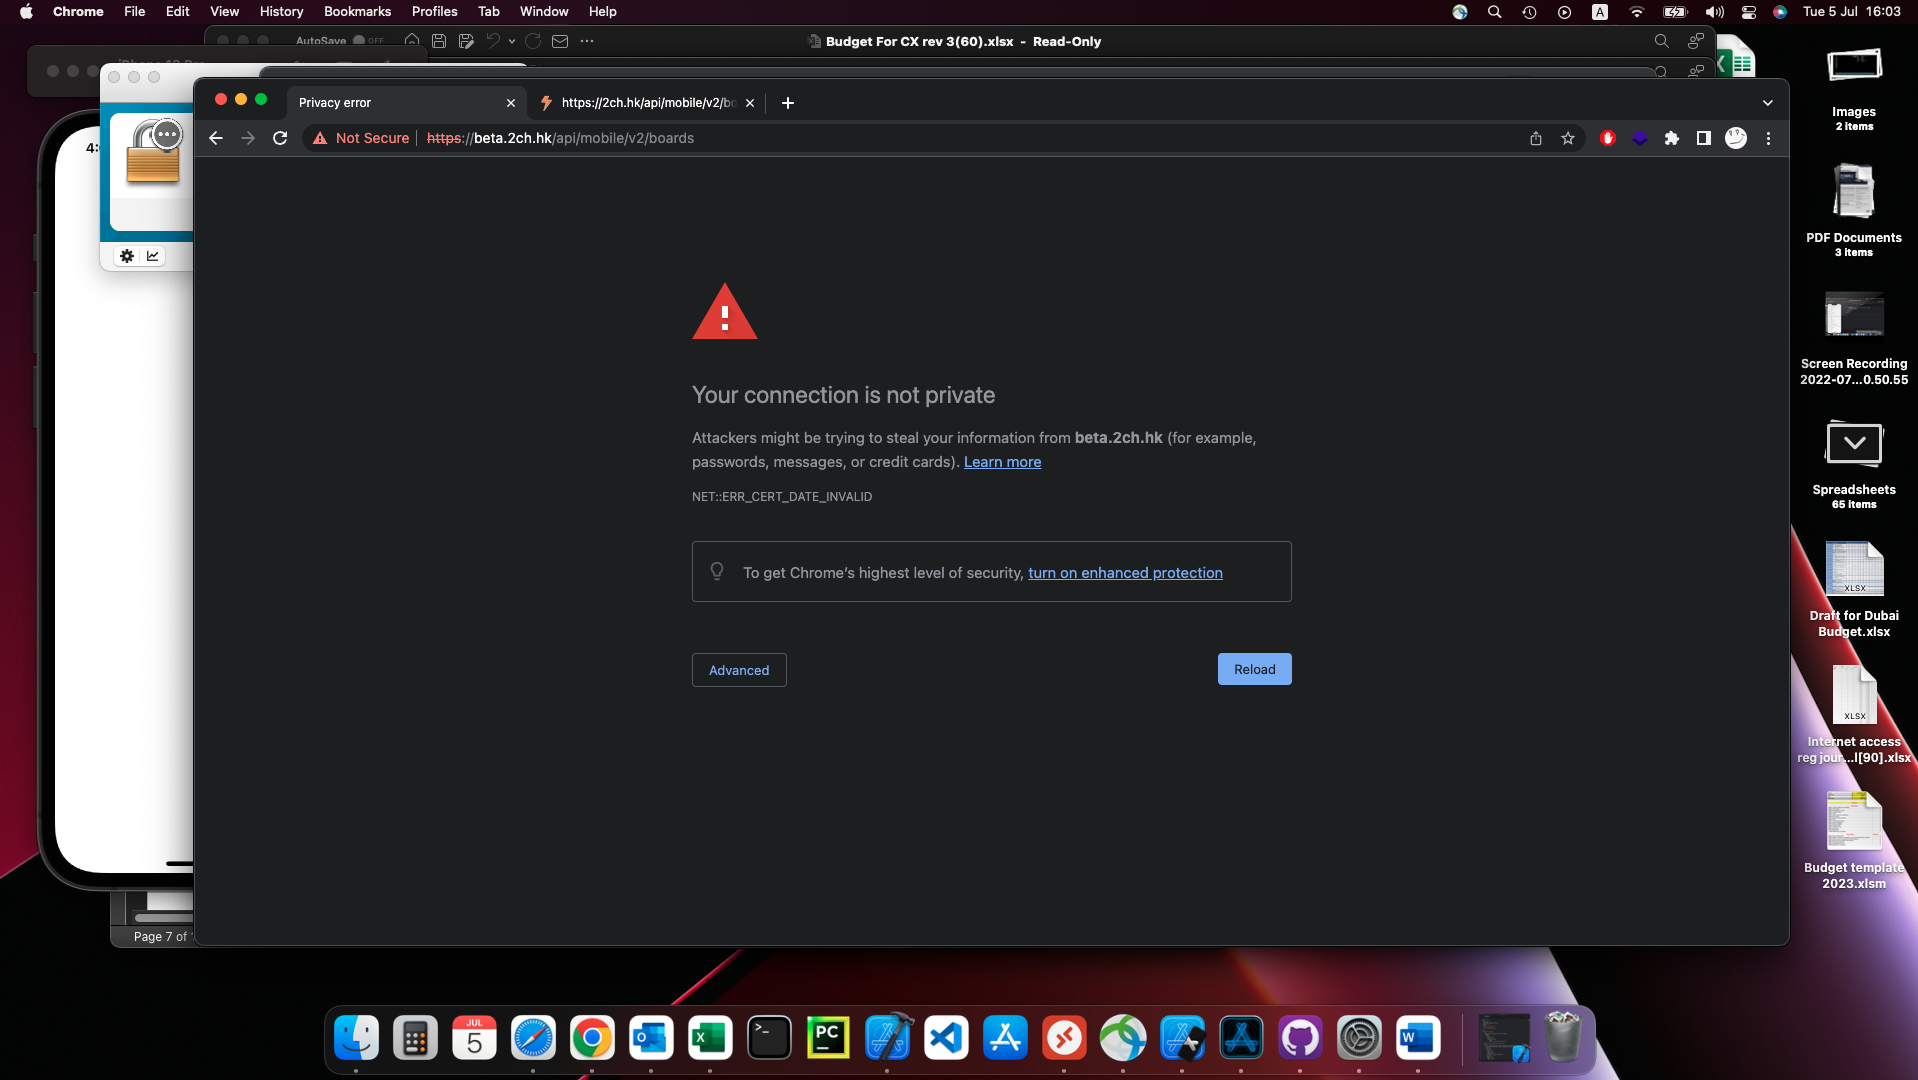Open a new tab with the plus button
The image size is (1918, 1080).
point(788,102)
